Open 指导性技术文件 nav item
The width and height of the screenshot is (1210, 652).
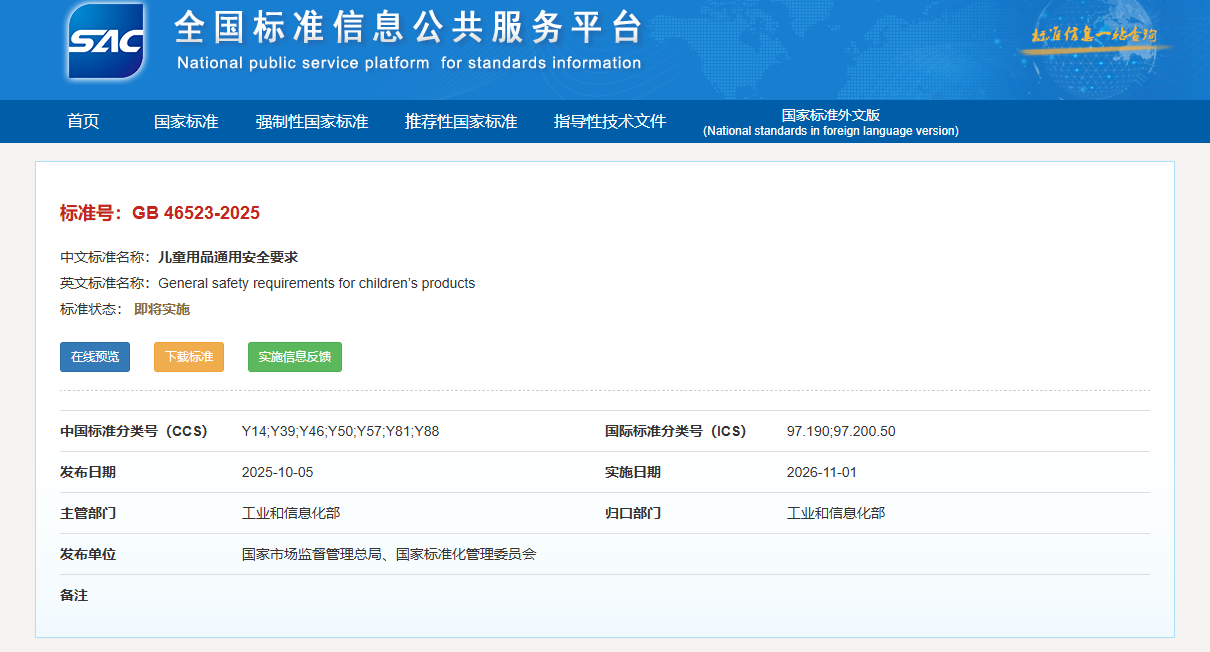tap(610, 121)
